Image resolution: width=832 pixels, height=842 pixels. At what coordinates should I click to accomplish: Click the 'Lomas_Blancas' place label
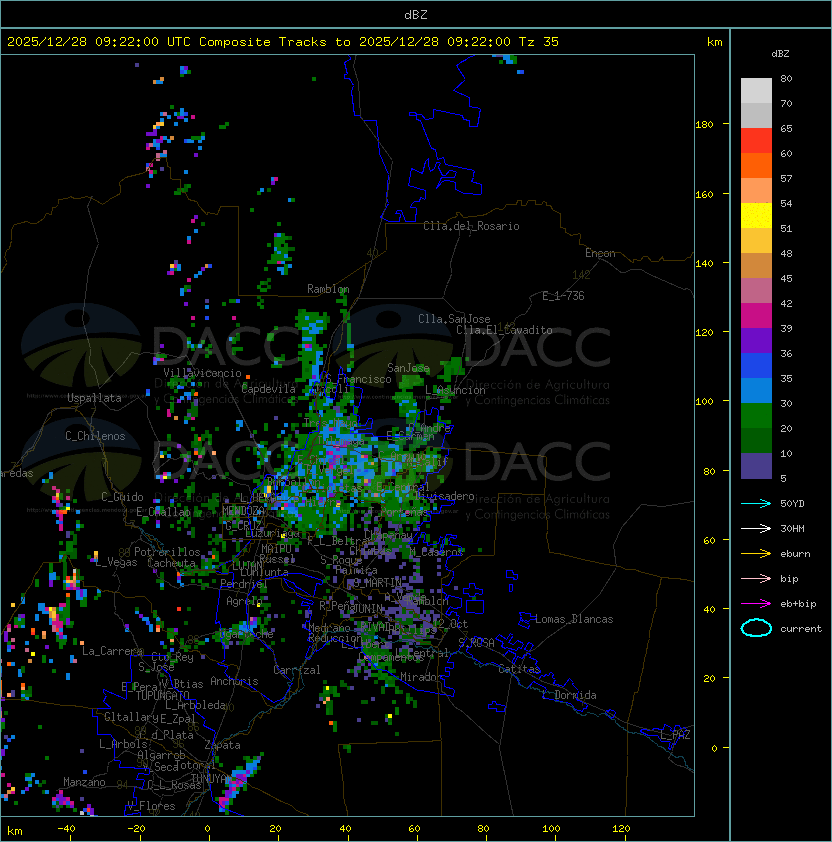coord(574,619)
